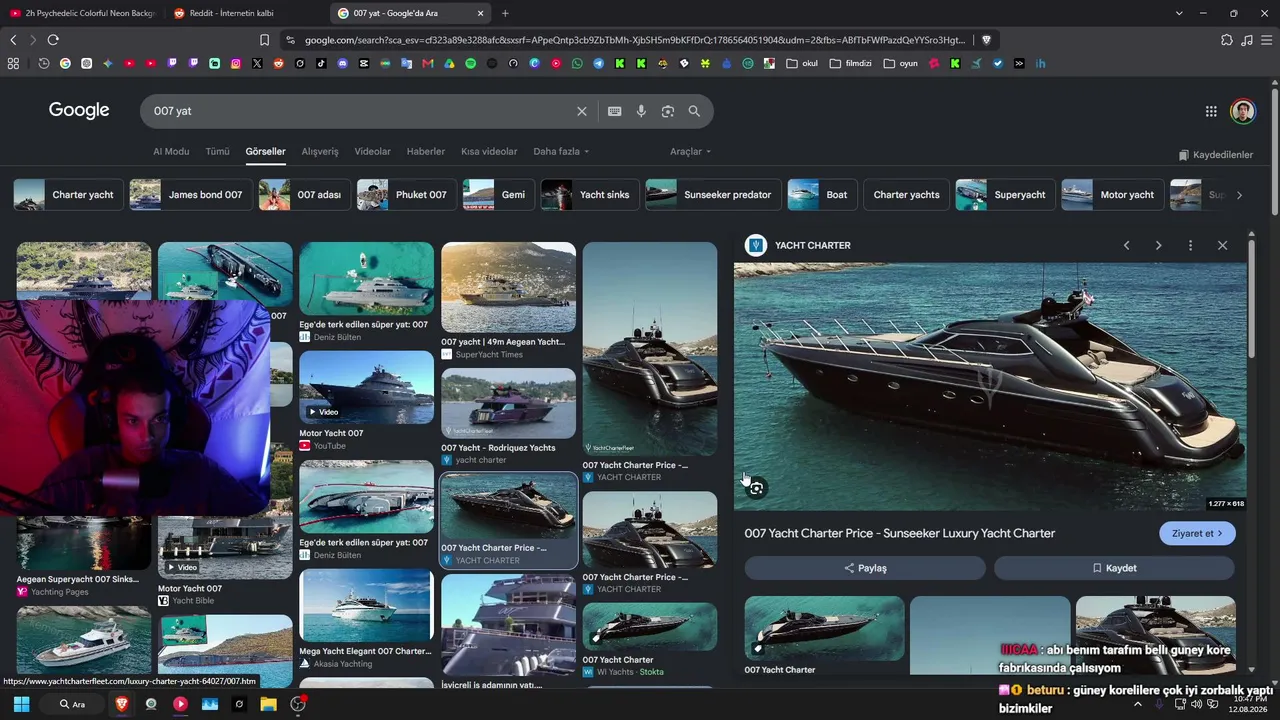Open the Instagram bookmark icon
This screenshot has height=720, width=1280.
pyautogui.click(x=236, y=63)
